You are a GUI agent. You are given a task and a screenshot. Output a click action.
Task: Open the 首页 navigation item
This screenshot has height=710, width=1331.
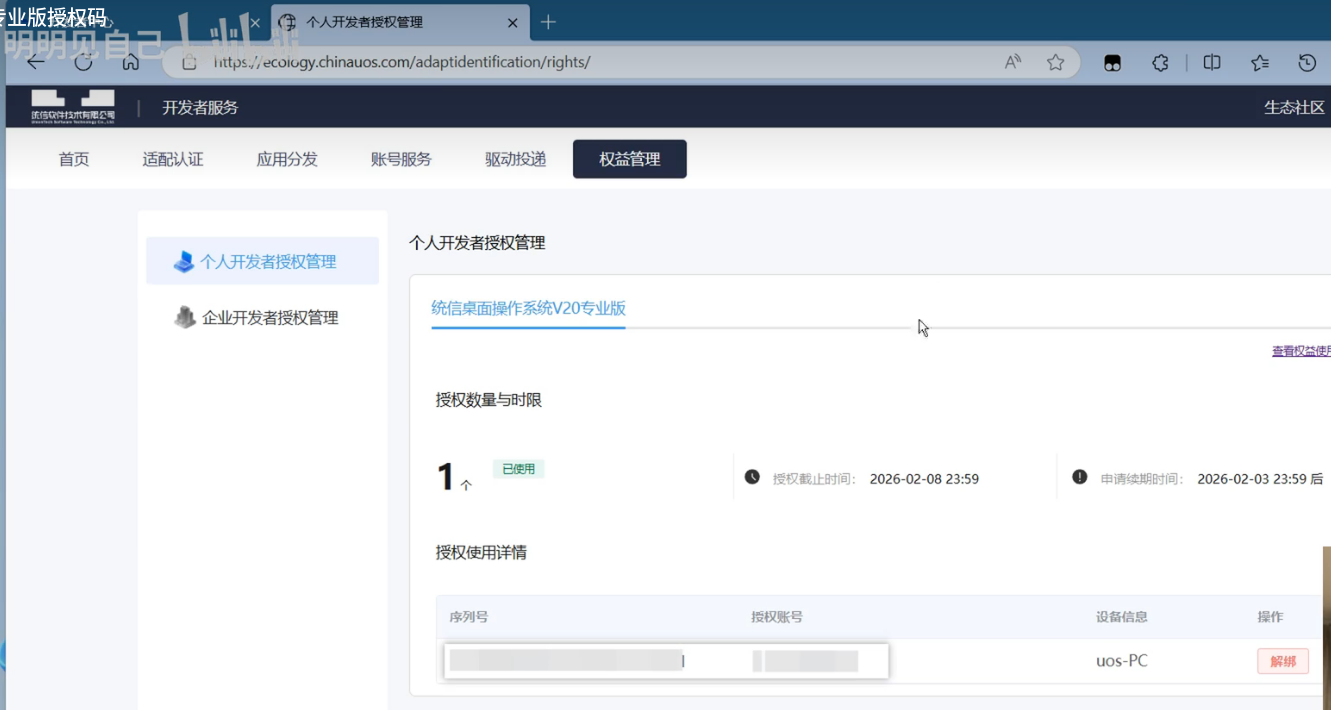click(74, 159)
